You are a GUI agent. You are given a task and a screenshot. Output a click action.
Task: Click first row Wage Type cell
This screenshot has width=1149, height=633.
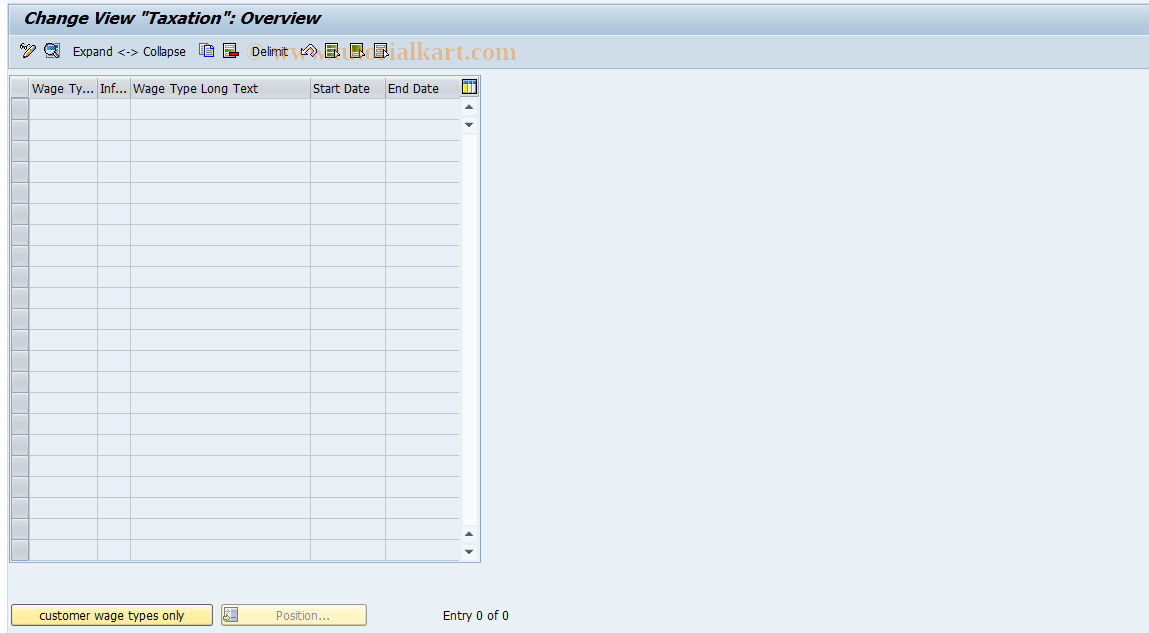tap(63, 109)
